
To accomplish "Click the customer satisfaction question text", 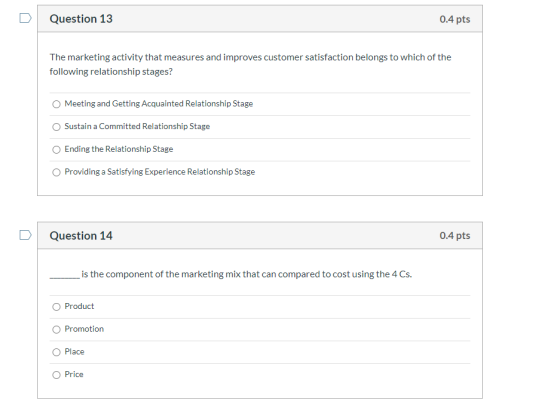I will [x=250, y=64].
